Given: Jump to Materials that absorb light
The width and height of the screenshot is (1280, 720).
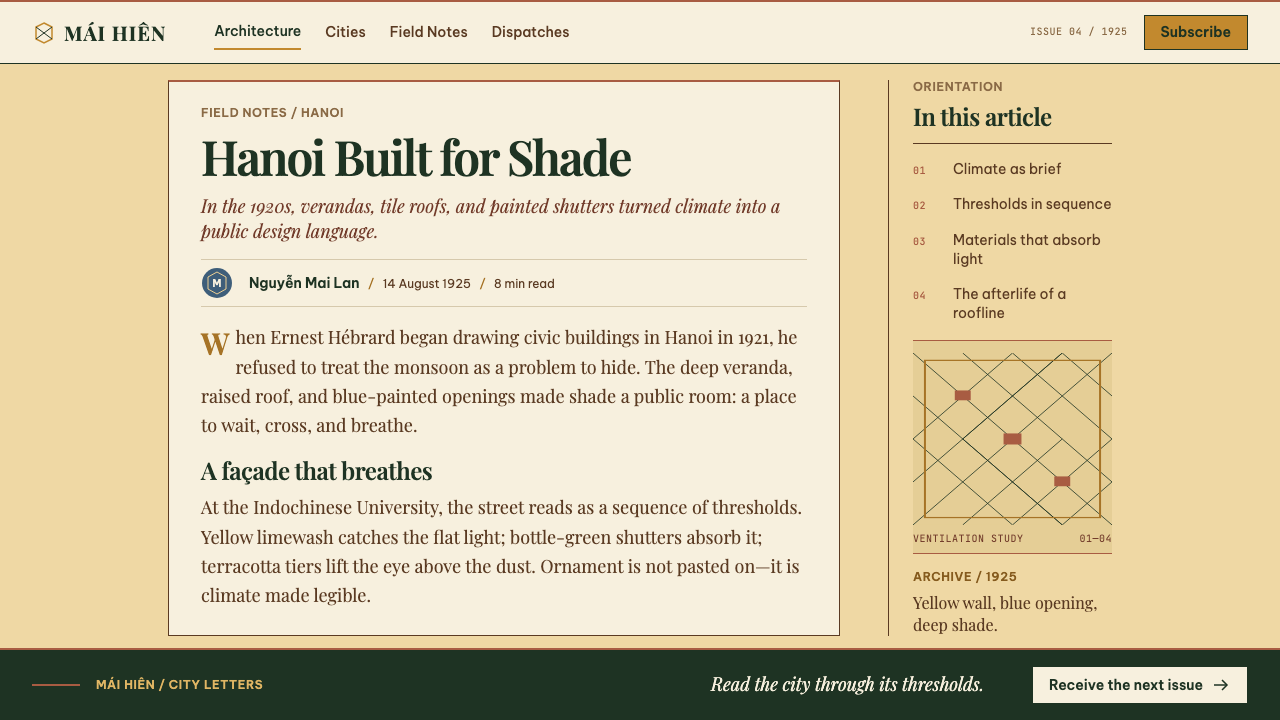Looking at the screenshot, I should (1027, 249).
